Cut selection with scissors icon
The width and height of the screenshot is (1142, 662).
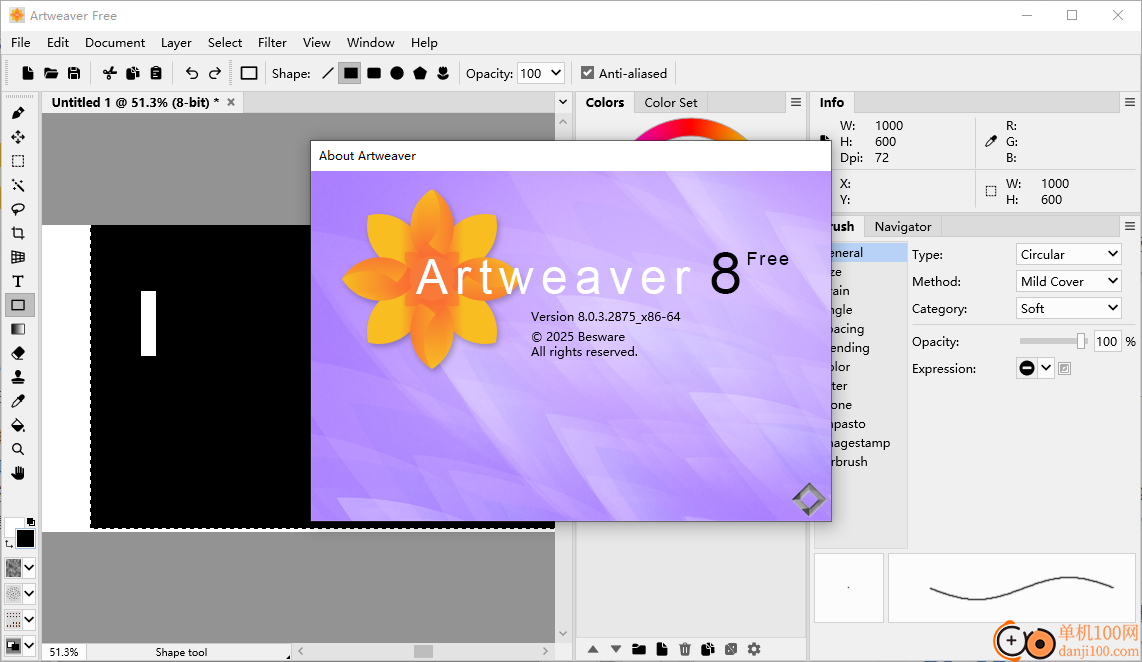[x=109, y=73]
